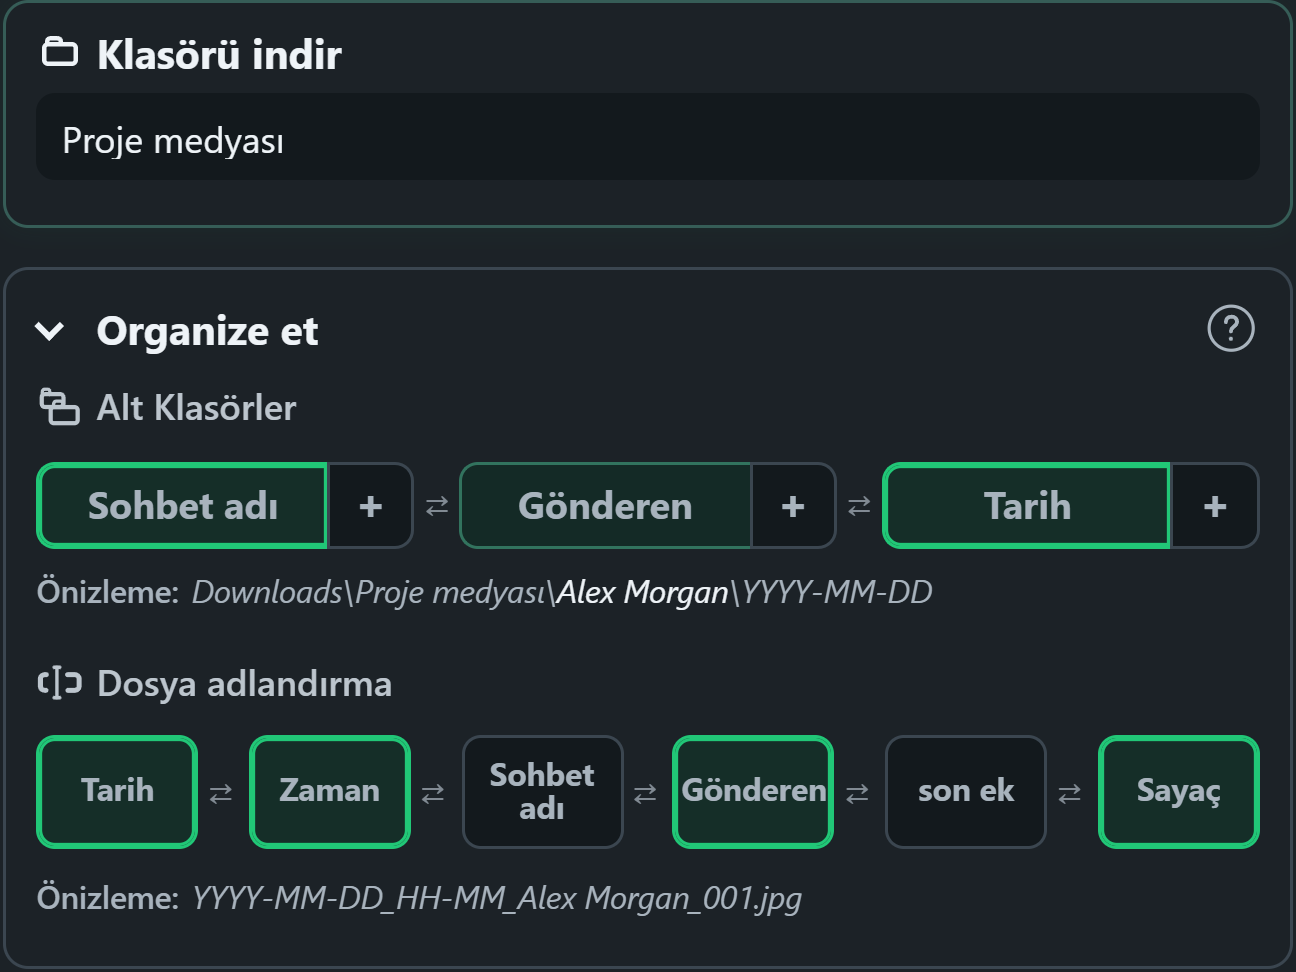Disable the Sayaç filename chip
This screenshot has width=1296, height=972.
(1179, 792)
